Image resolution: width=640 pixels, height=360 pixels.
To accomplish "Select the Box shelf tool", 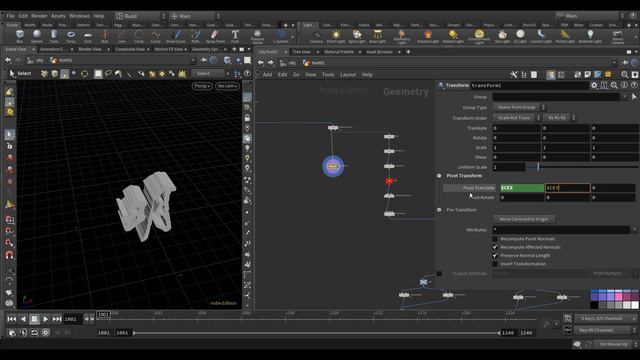I will pyautogui.click(x=20, y=36).
